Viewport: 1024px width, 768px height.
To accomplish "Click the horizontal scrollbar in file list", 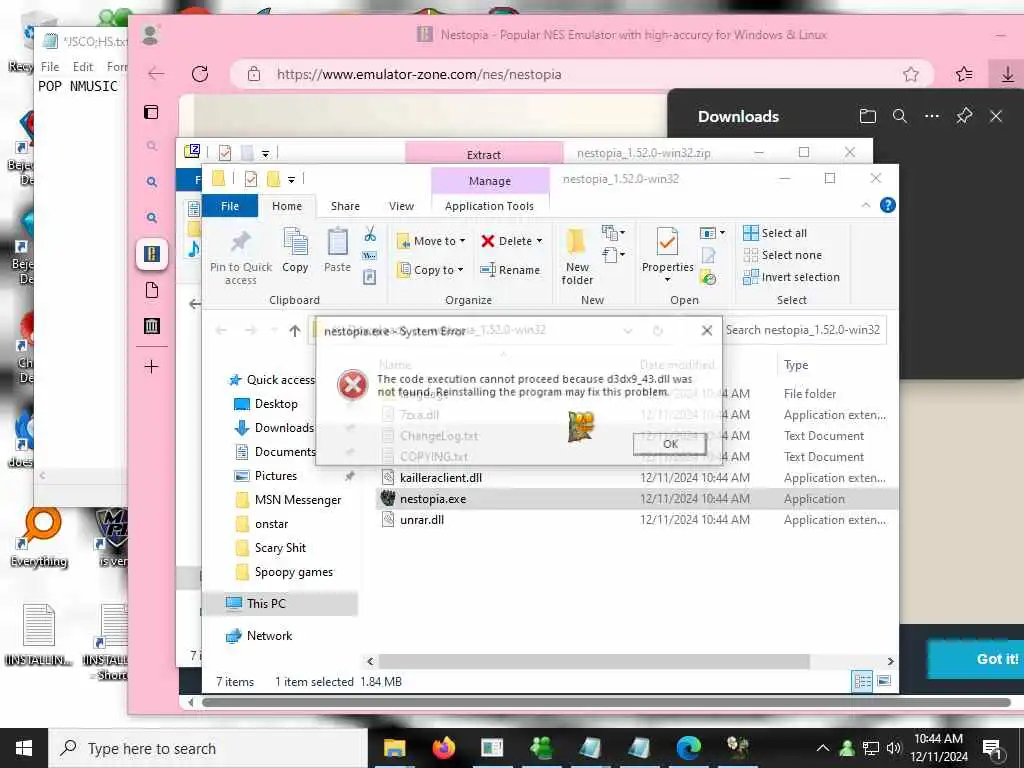I will pyautogui.click(x=594, y=662).
